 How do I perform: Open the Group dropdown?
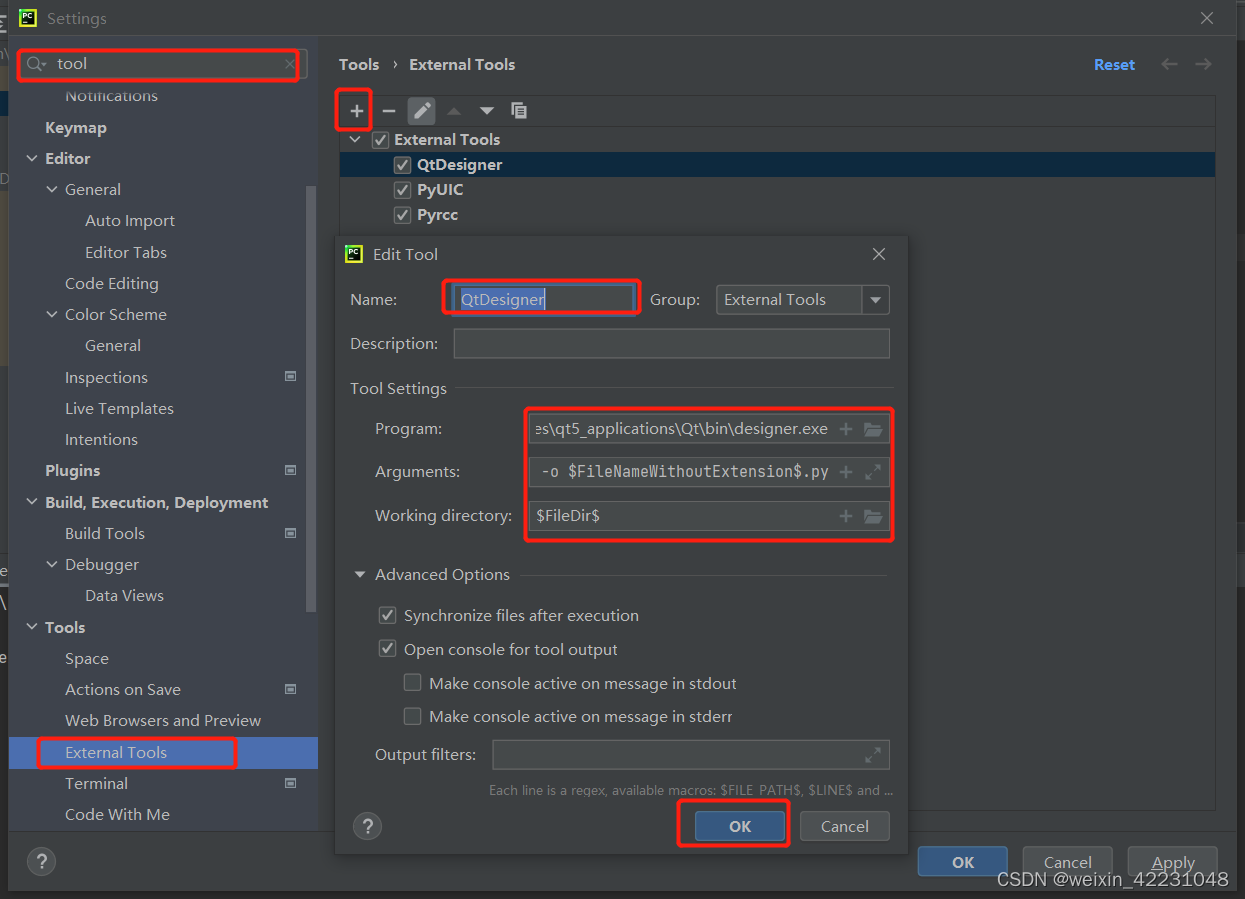(x=876, y=300)
